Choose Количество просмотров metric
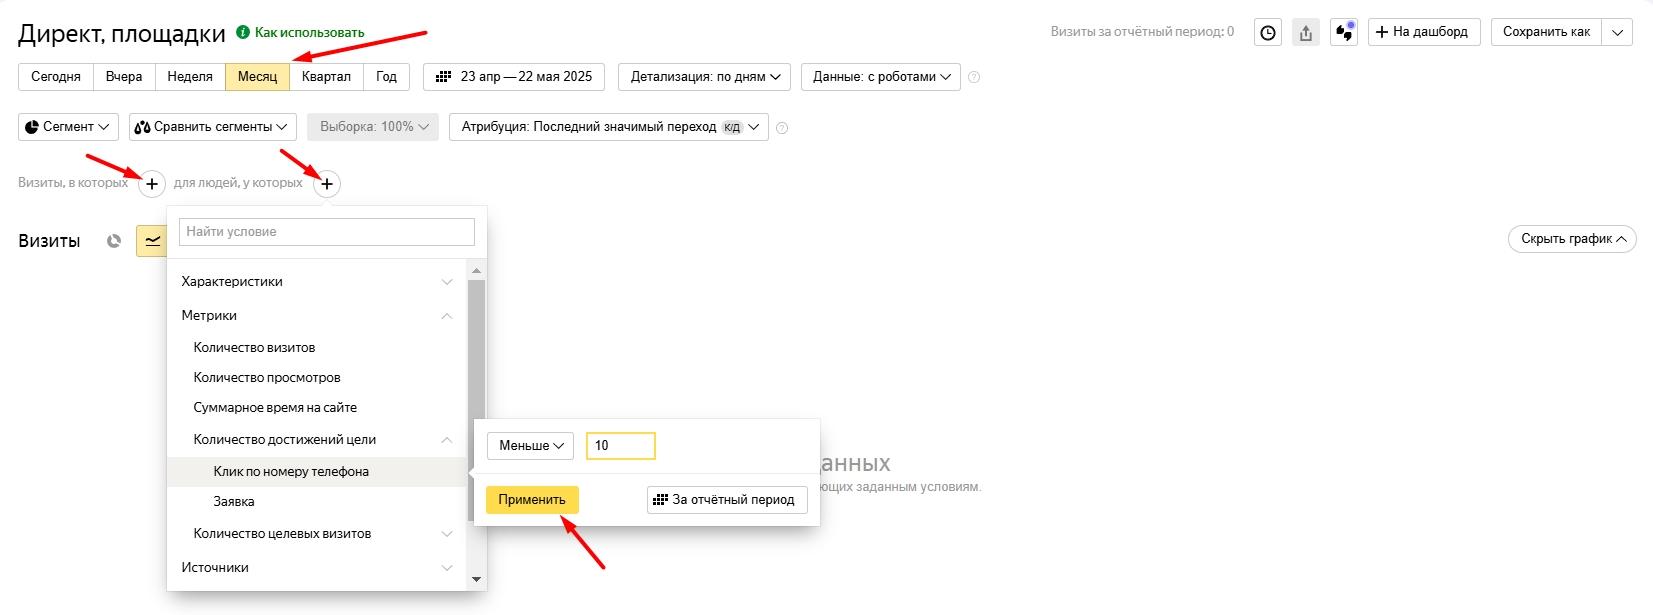The image size is (1653, 615). pyautogui.click(x=267, y=378)
